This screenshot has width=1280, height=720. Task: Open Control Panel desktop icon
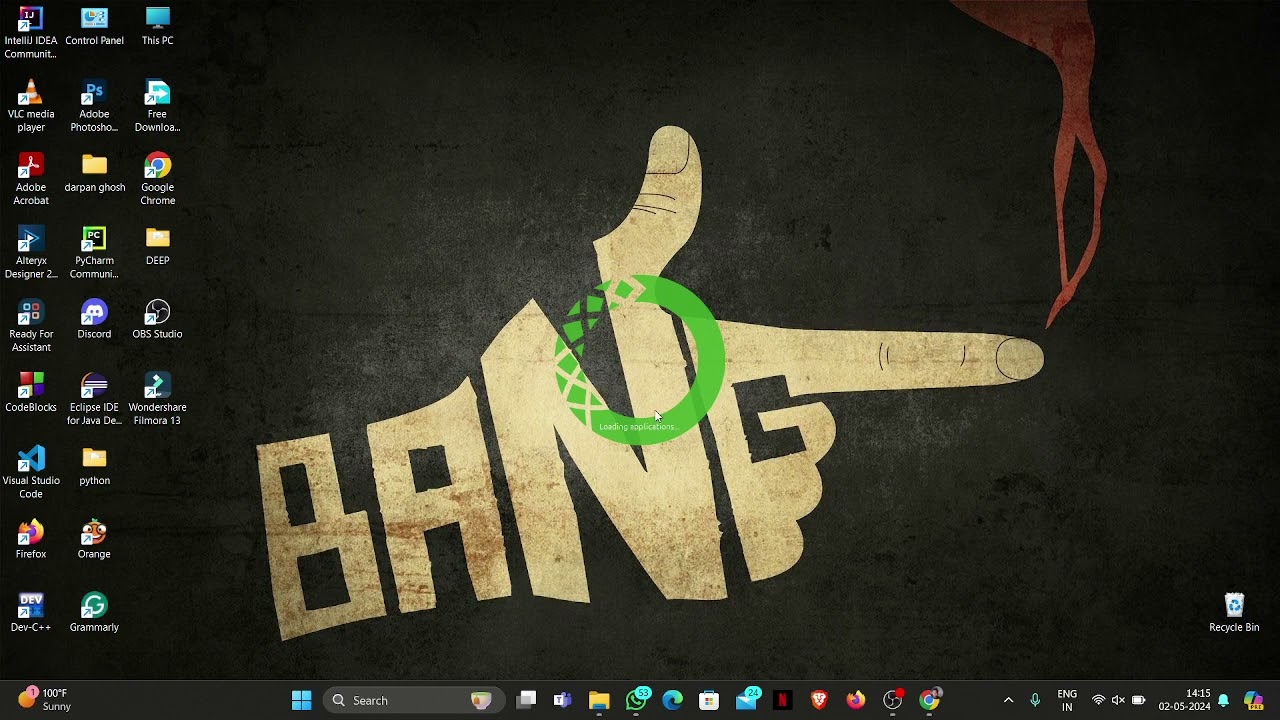[94, 27]
